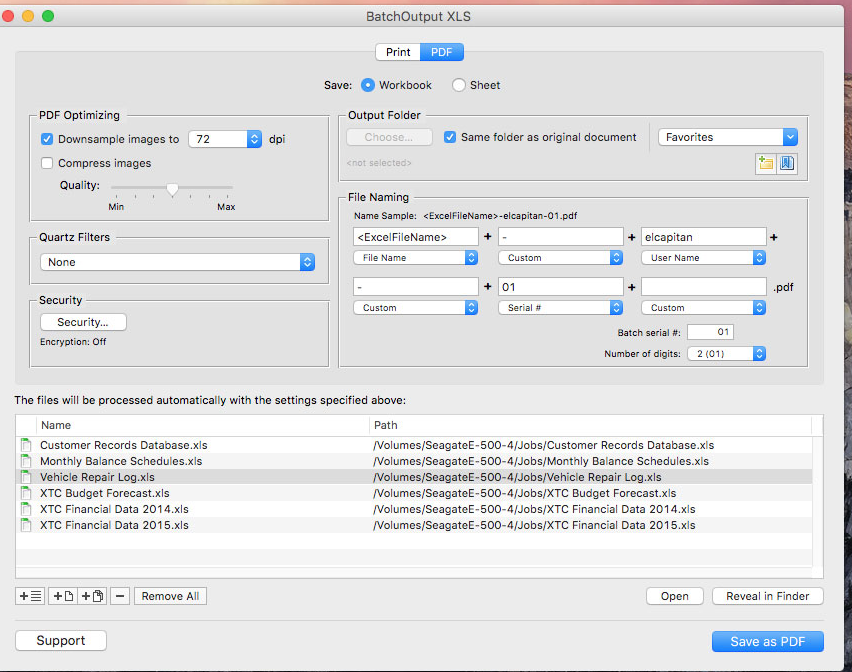This screenshot has width=852, height=672.
Task: Click the add list of files icon
Action: [x=29, y=596]
